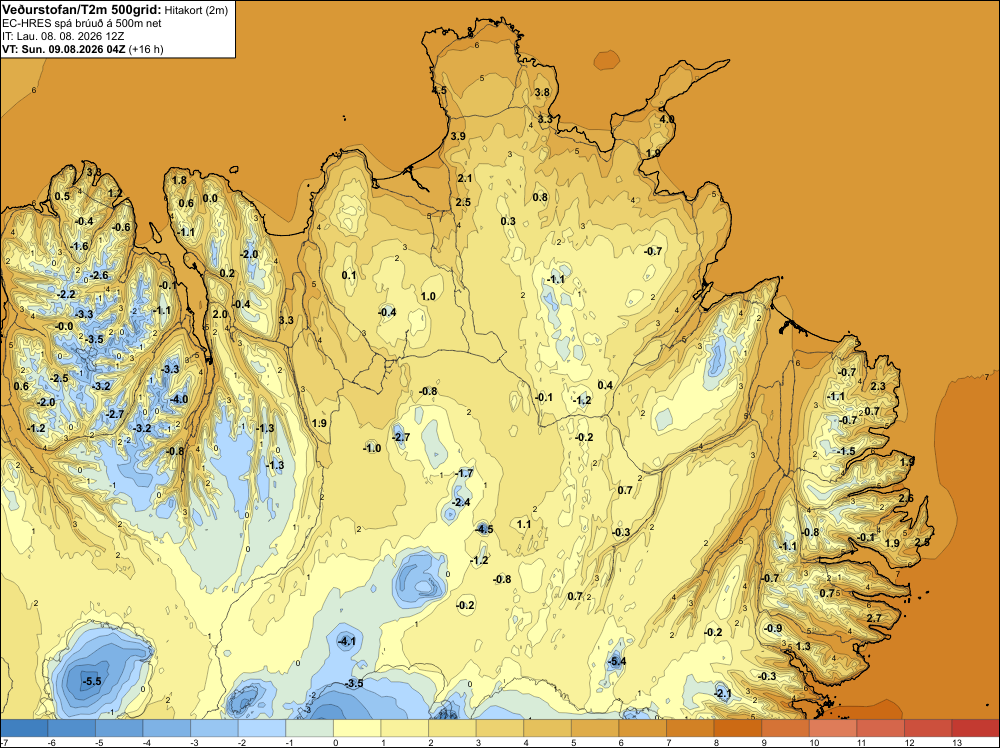Click the -5.5 temperature label on the glacier
This screenshot has height=748, width=1000.
[x=92, y=681]
